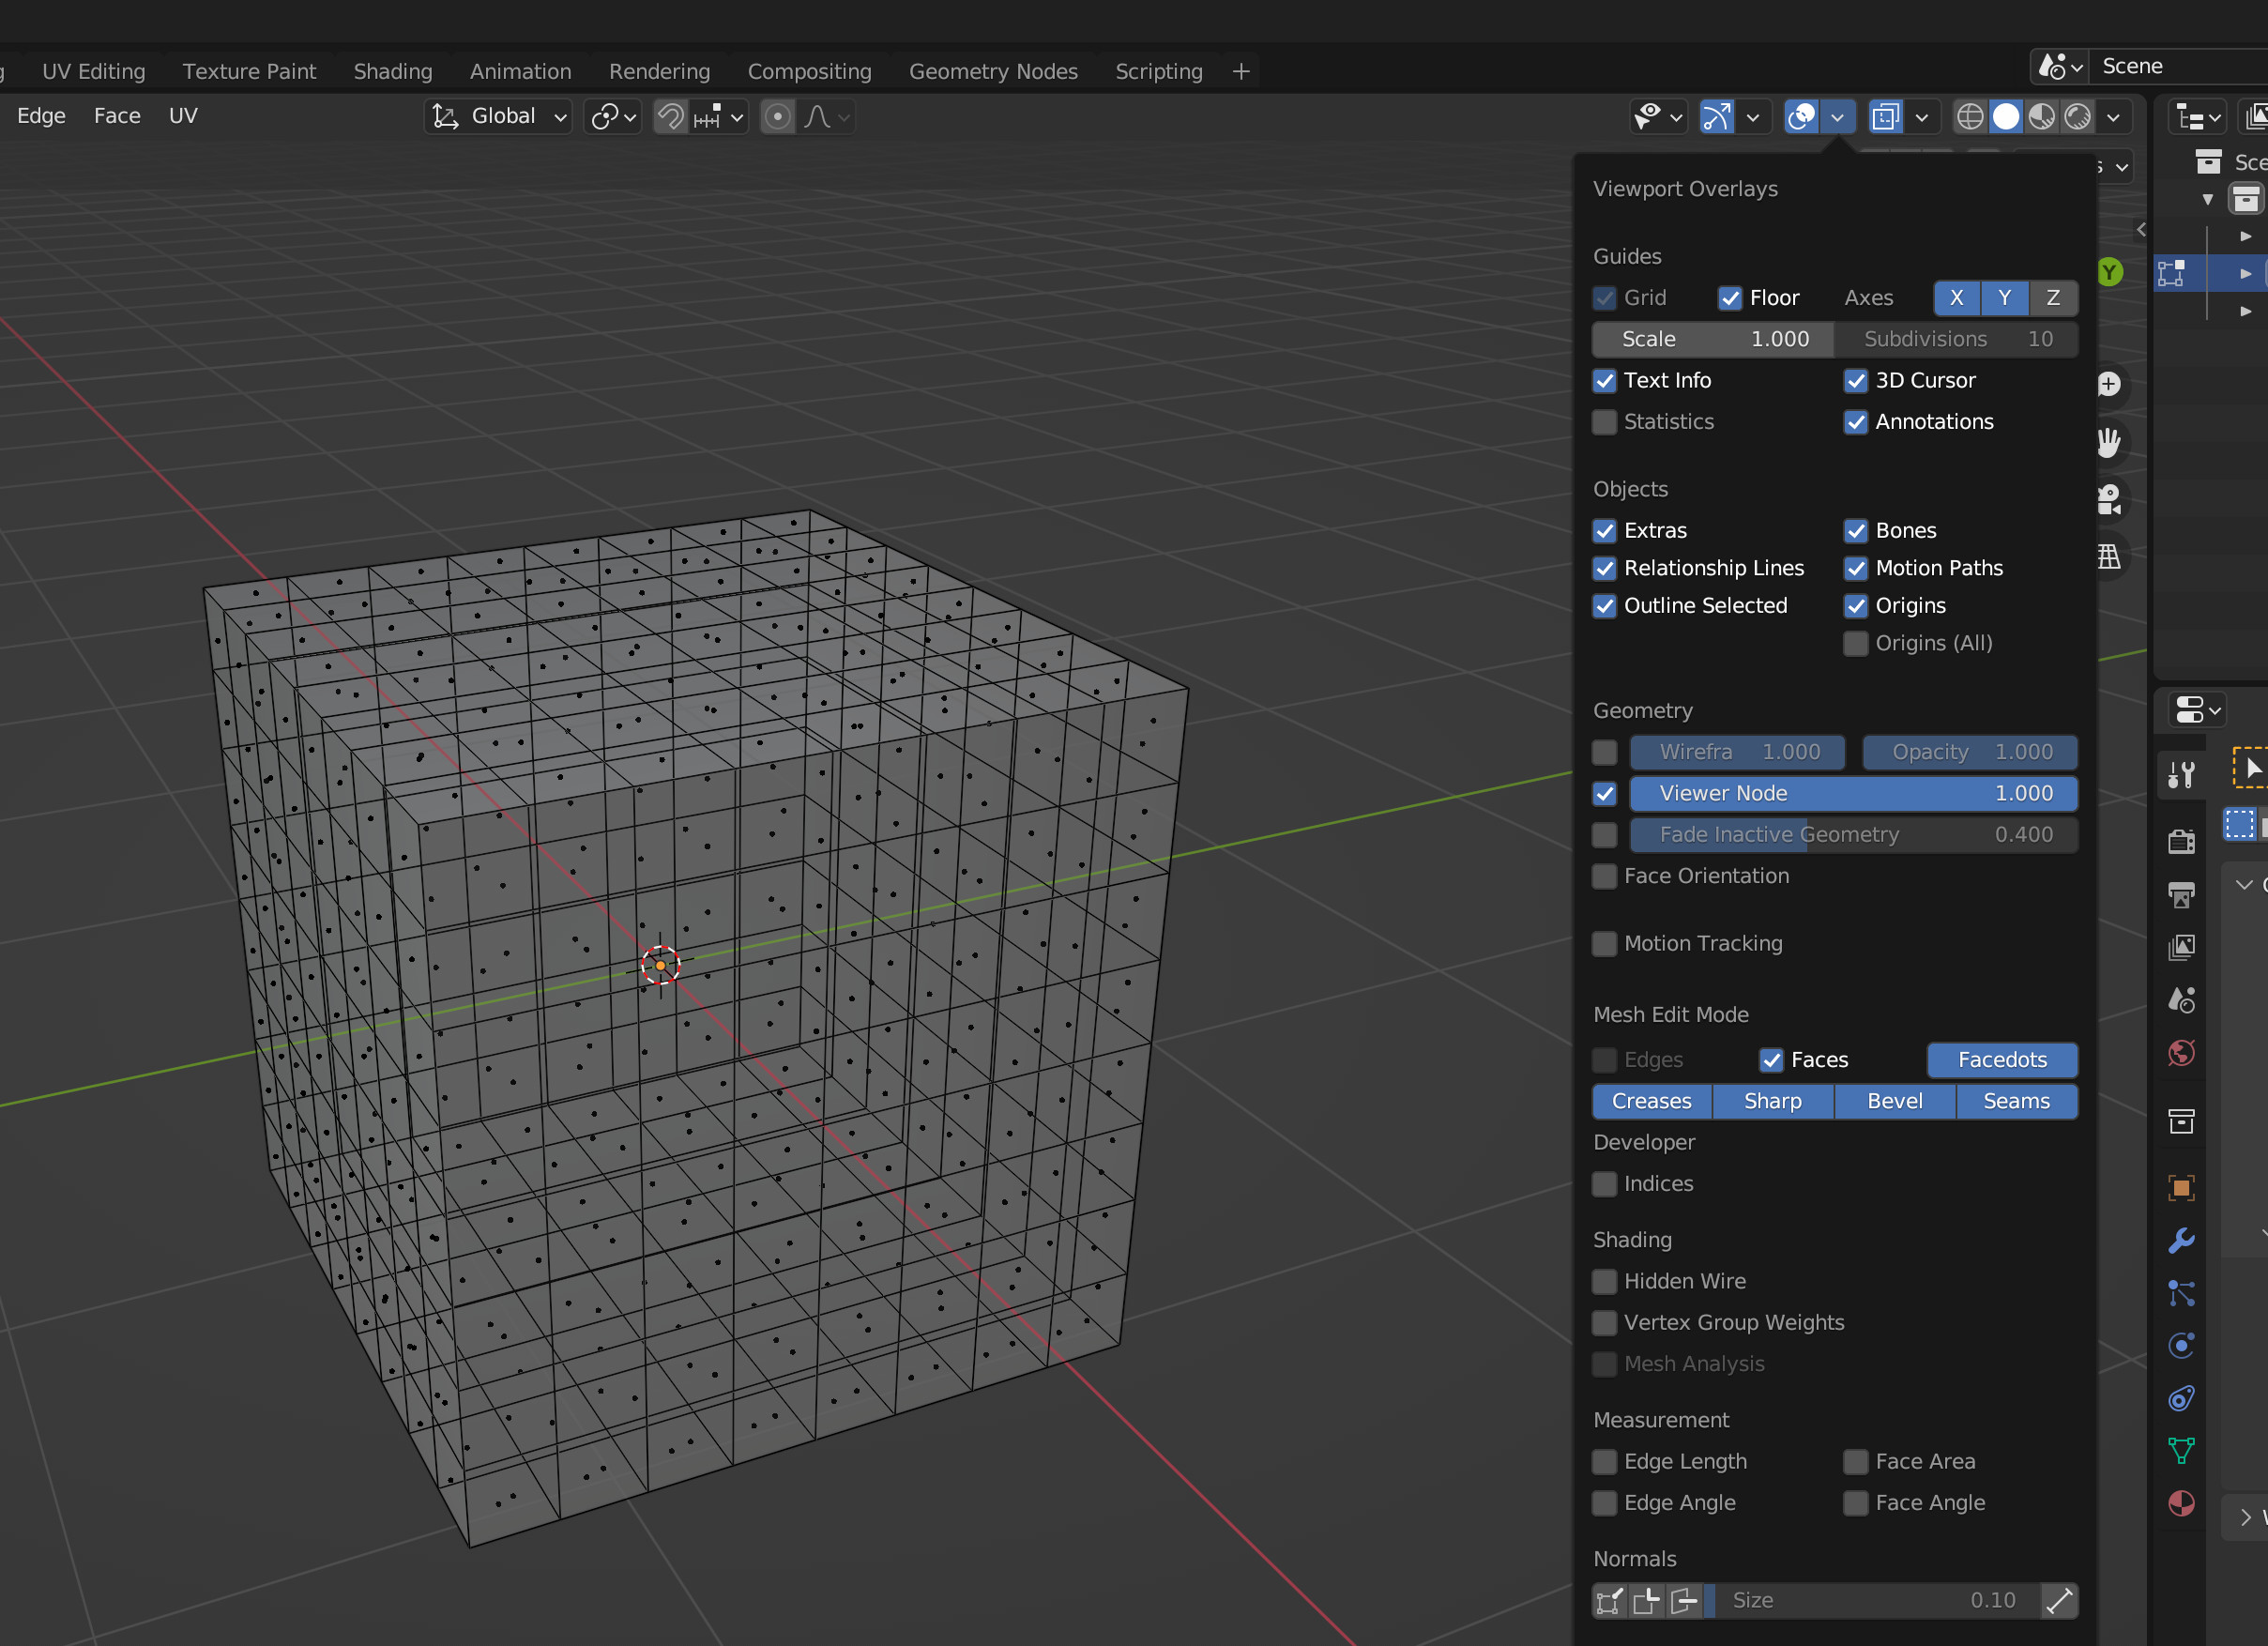Click the camera view gizmo button

(x=2109, y=499)
